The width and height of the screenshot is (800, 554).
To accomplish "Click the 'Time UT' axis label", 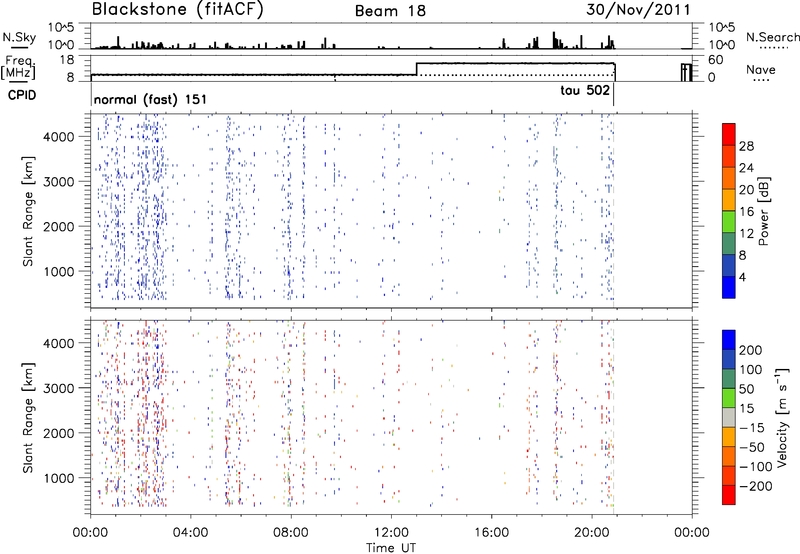I will pos(391,548).
